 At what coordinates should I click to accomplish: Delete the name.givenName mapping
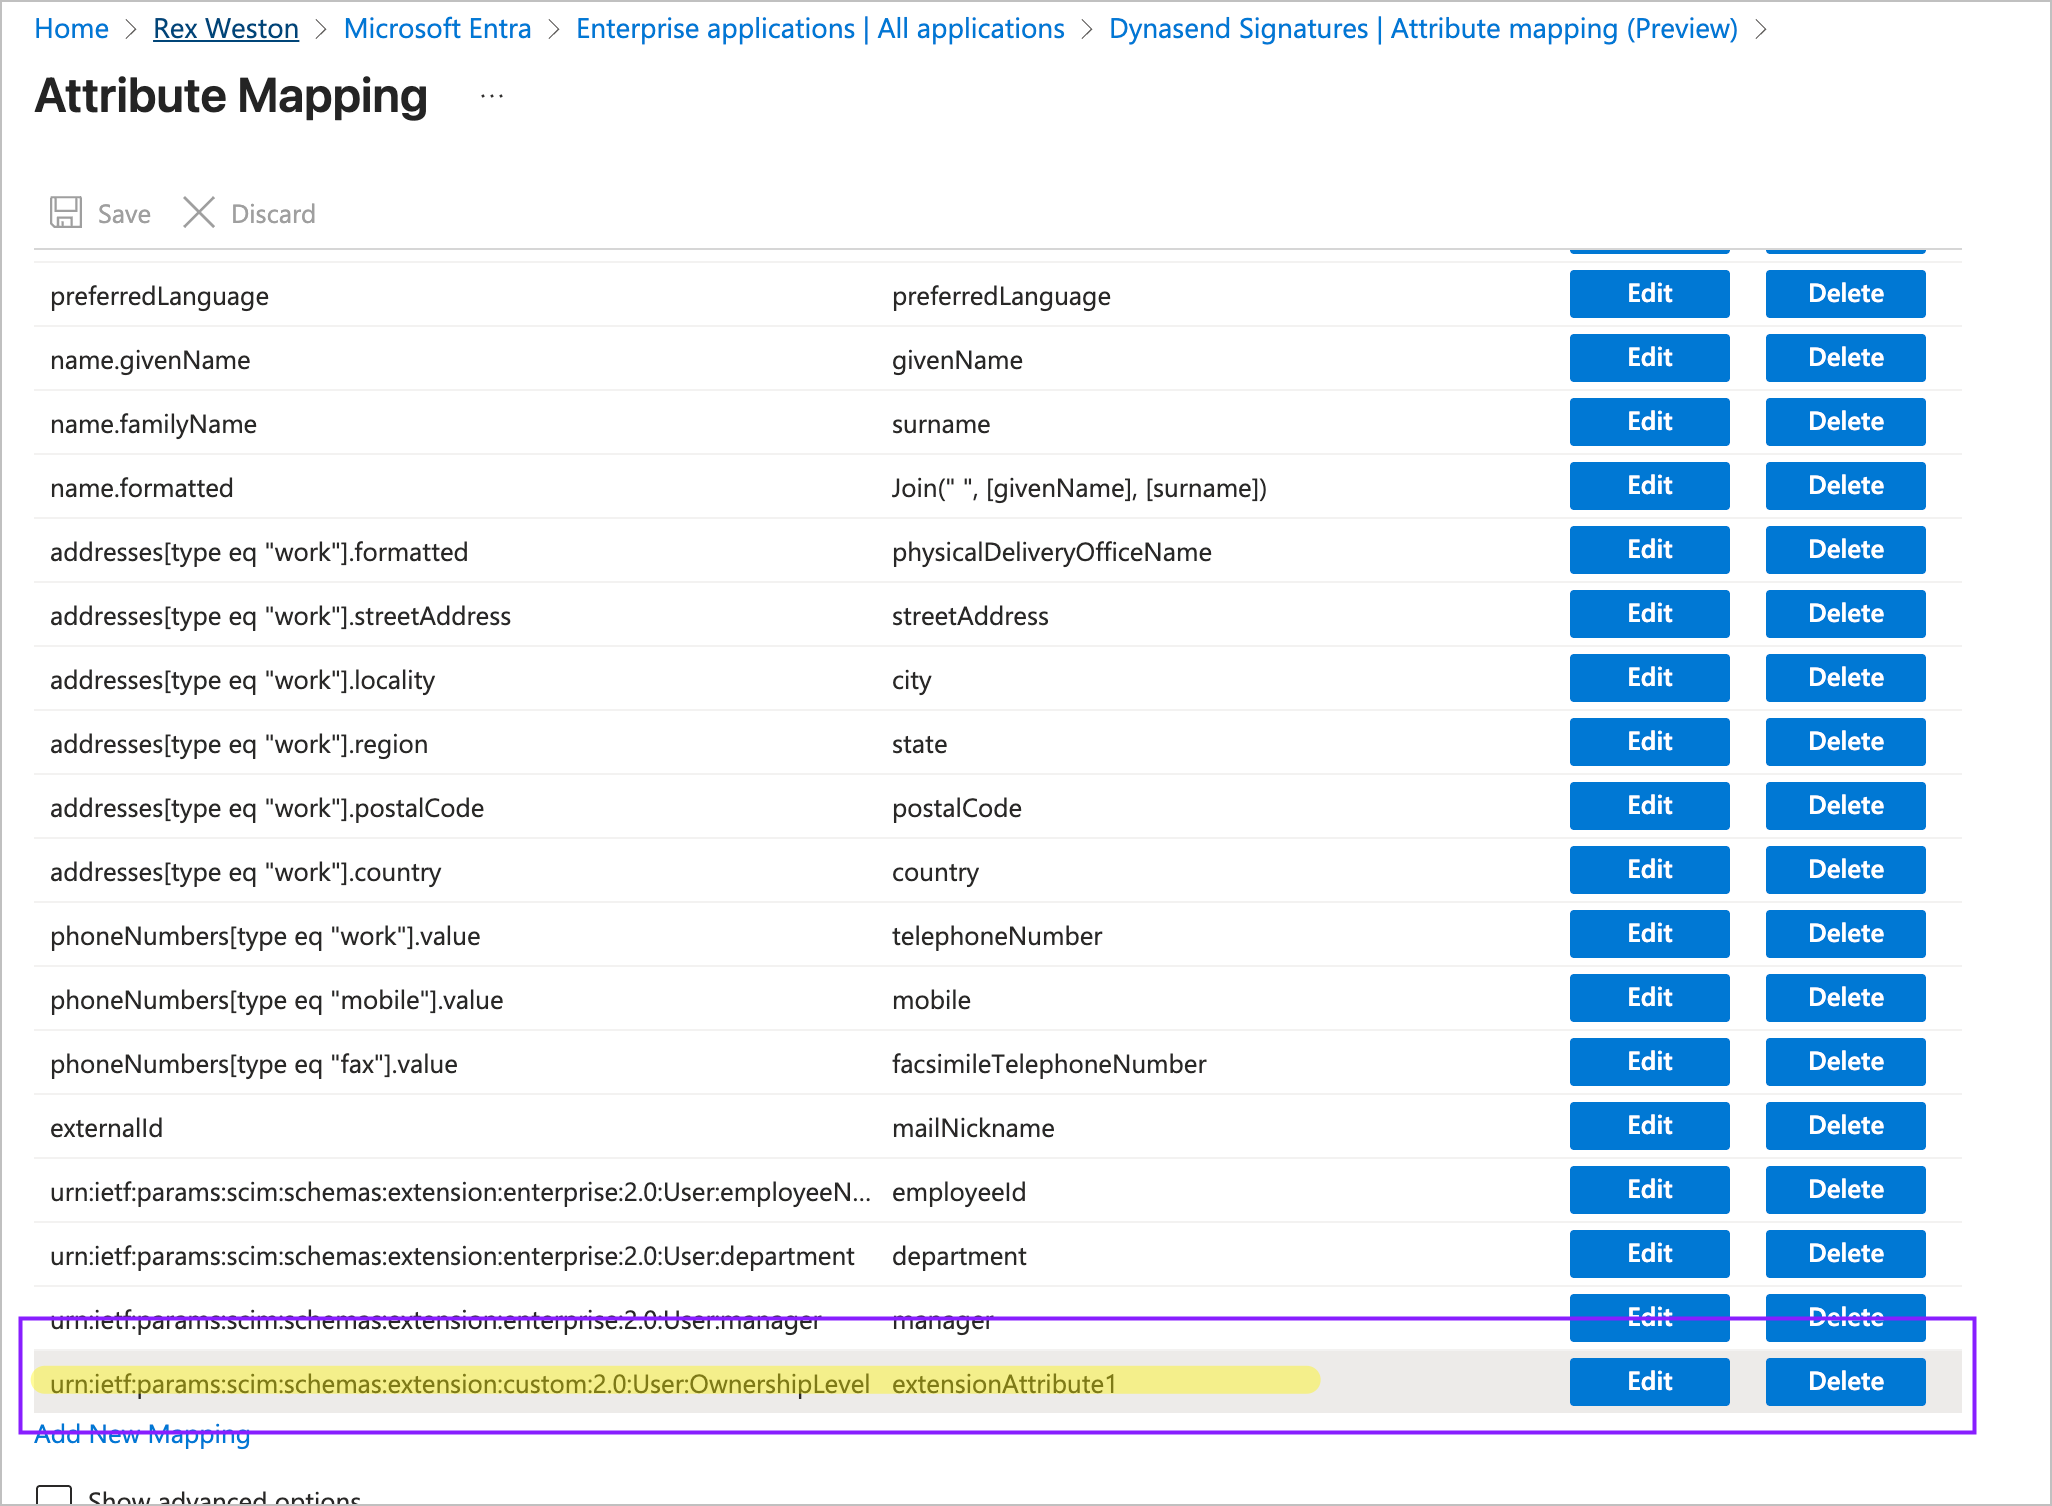tap(1845, 357)
